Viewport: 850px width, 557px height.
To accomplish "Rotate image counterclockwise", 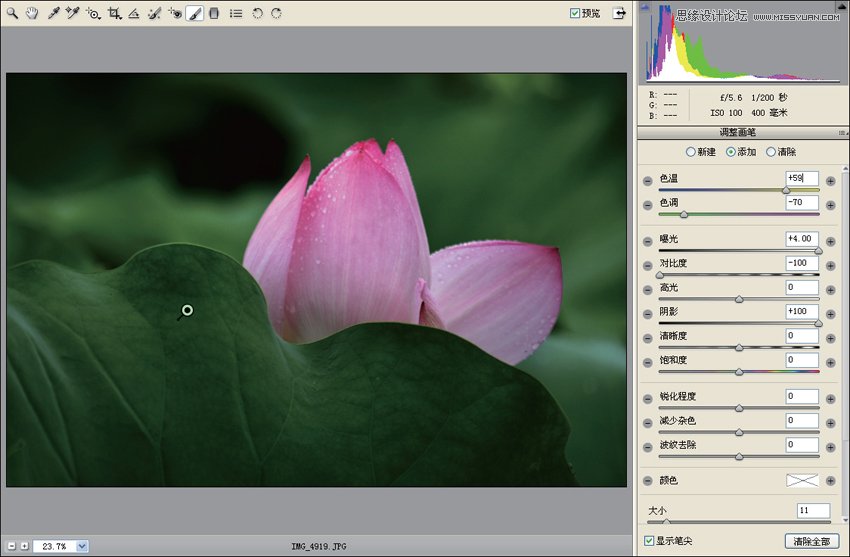I will [x=257, y=13].
